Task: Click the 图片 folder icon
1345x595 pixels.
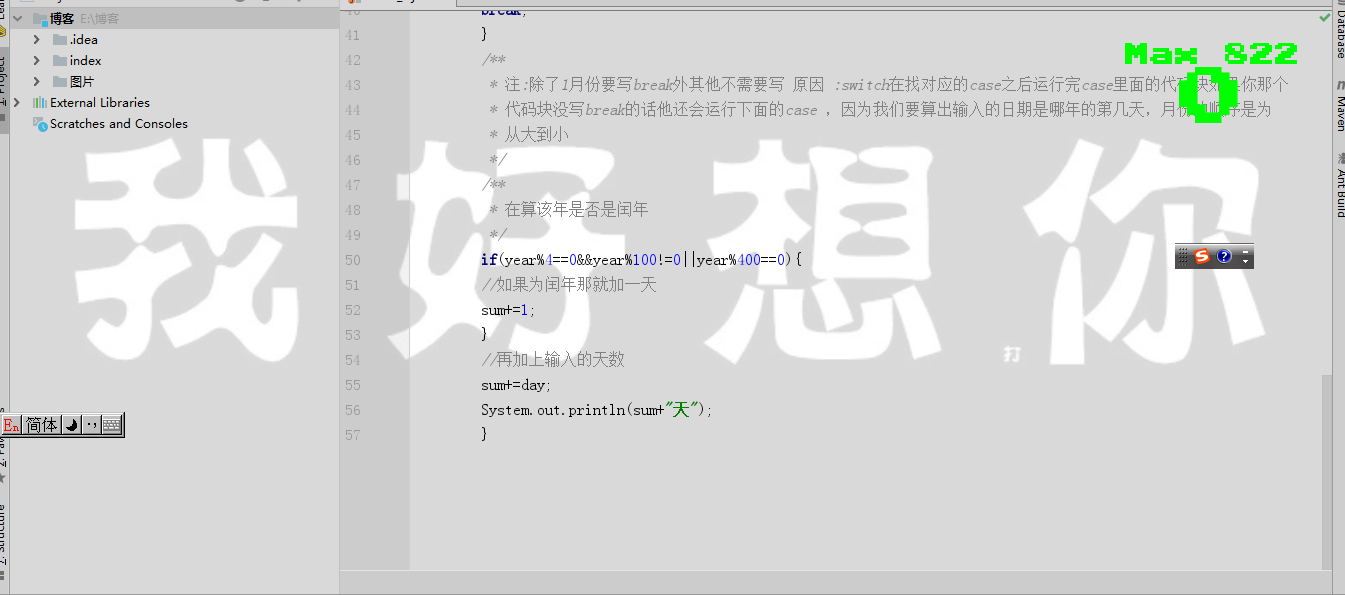Action: (x=60, y=81)
